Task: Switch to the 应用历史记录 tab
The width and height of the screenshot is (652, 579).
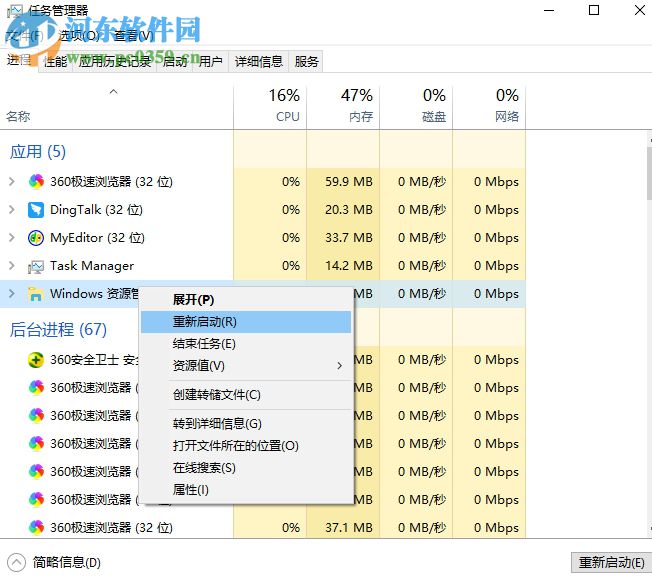Action: click(115, 62)
